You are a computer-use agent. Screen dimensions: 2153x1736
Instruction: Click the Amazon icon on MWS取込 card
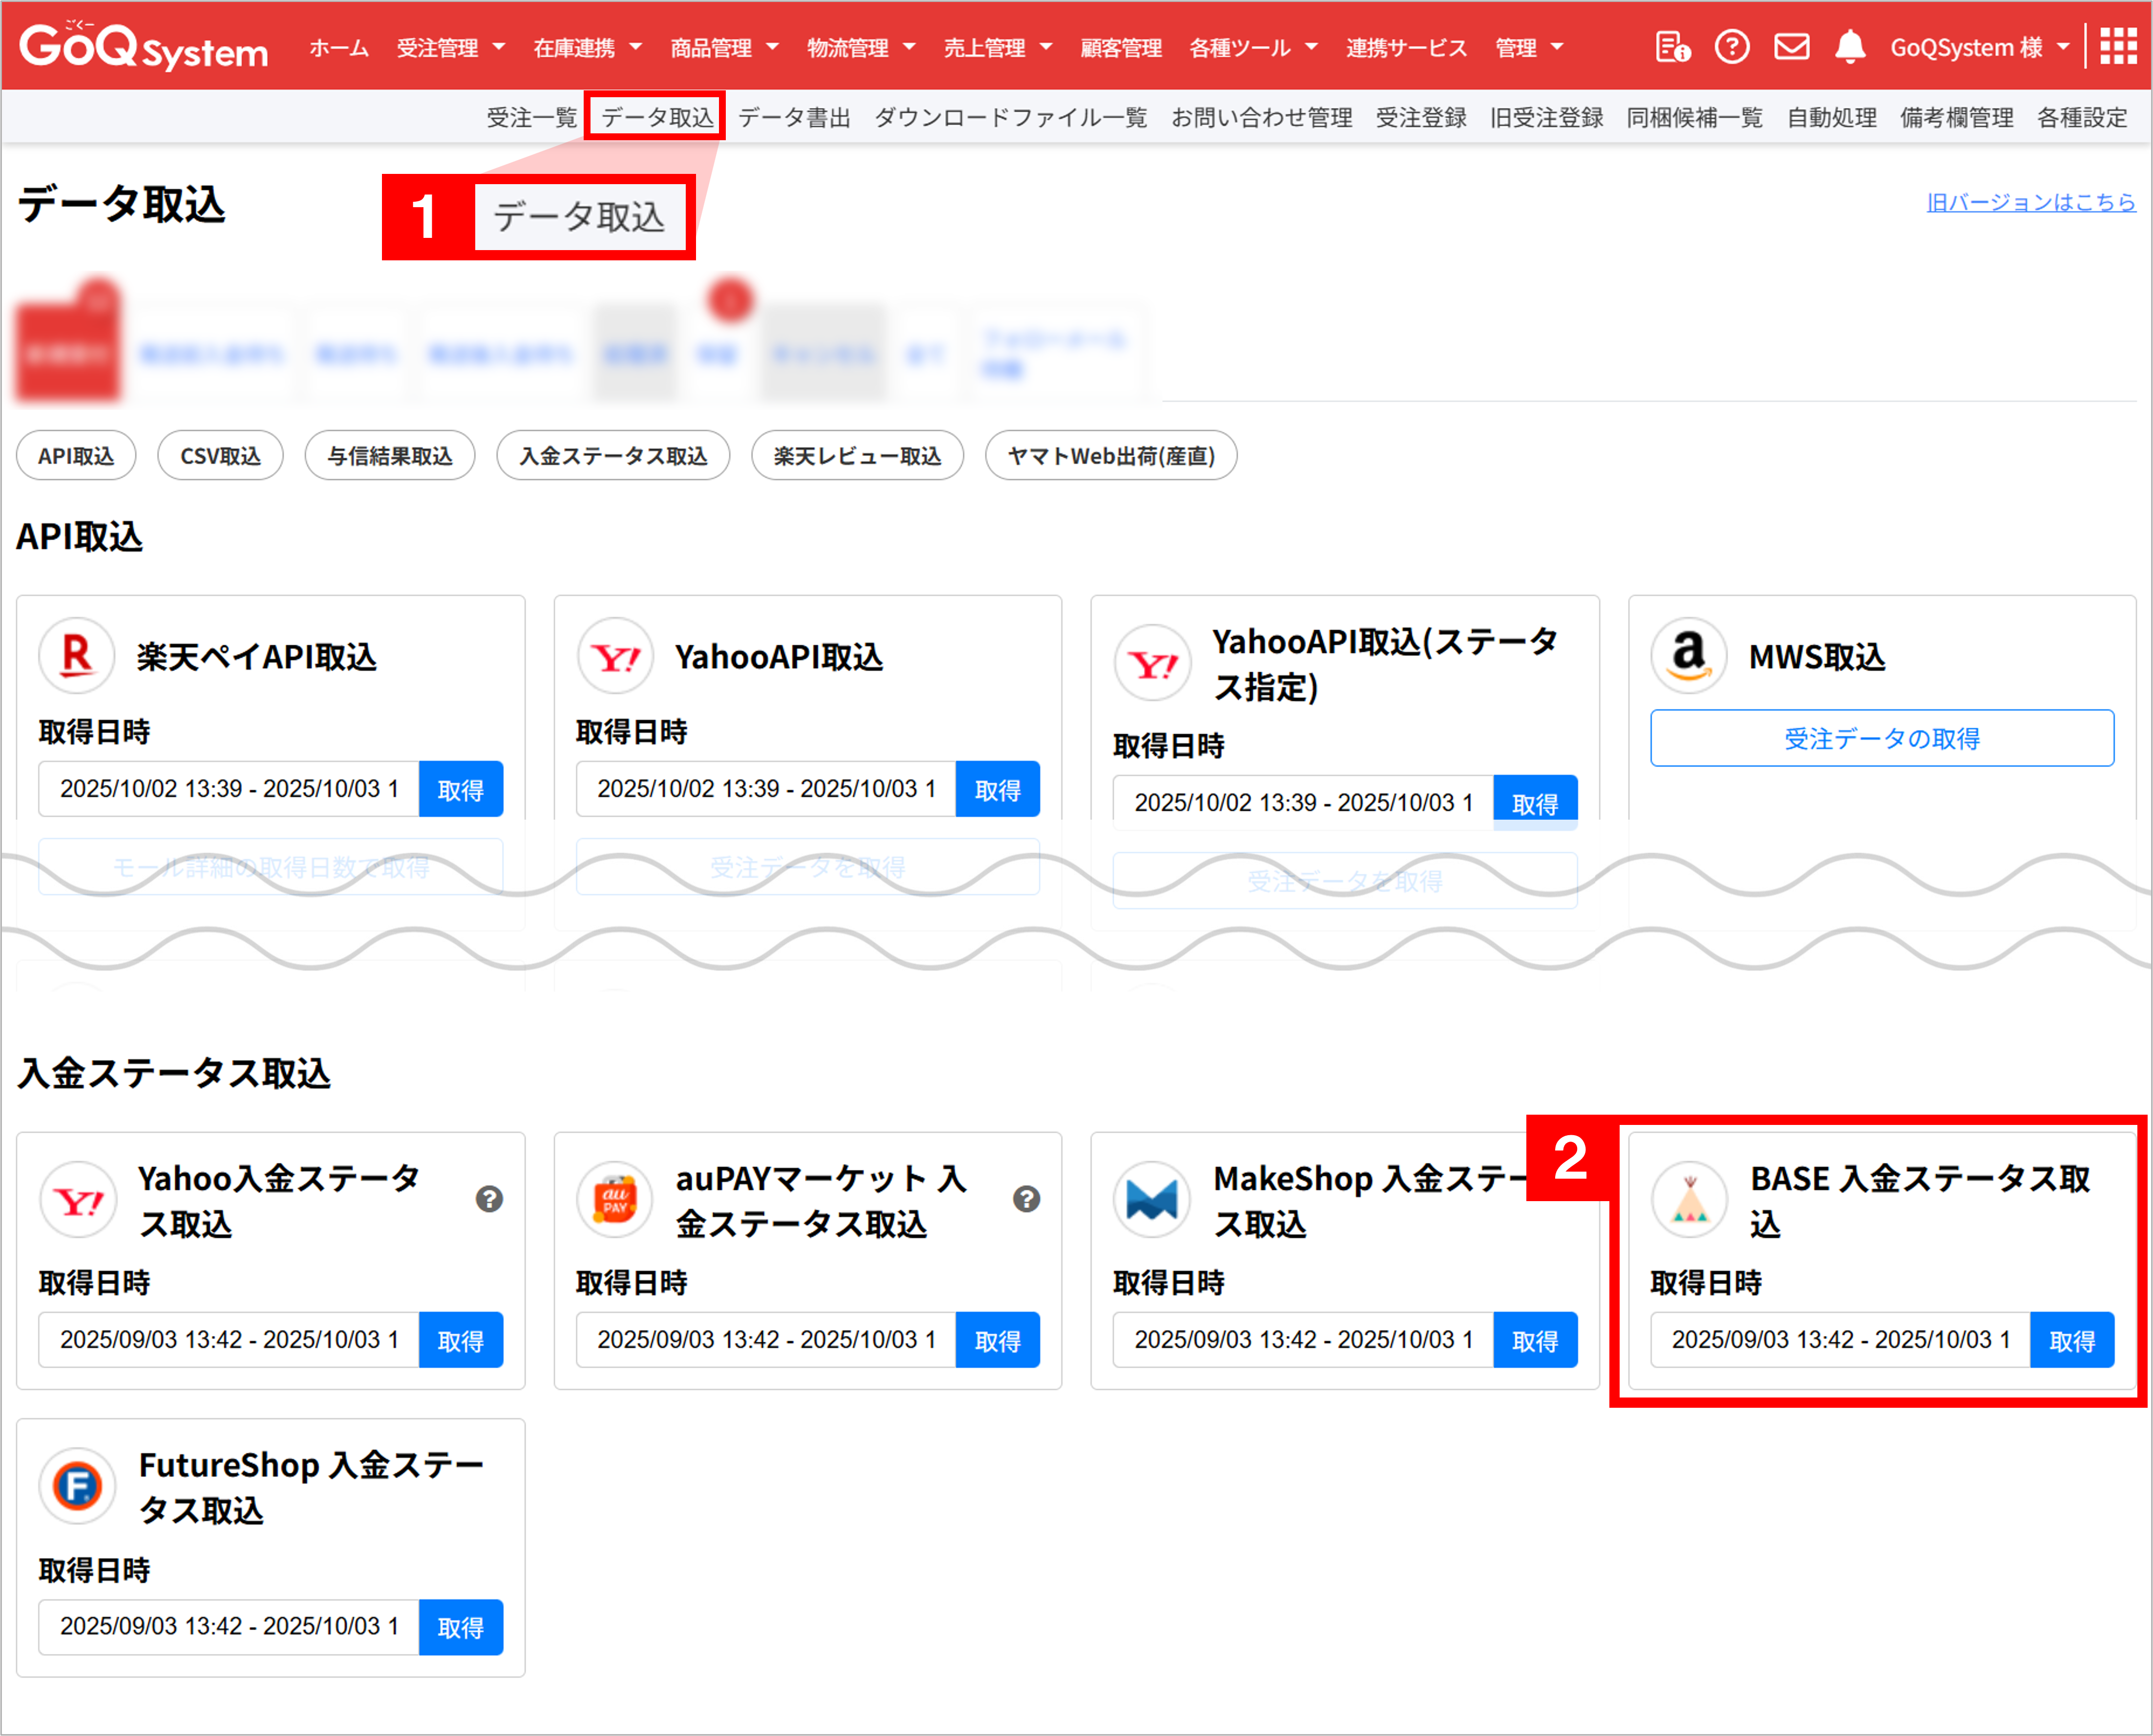[x=1688, y=656]
